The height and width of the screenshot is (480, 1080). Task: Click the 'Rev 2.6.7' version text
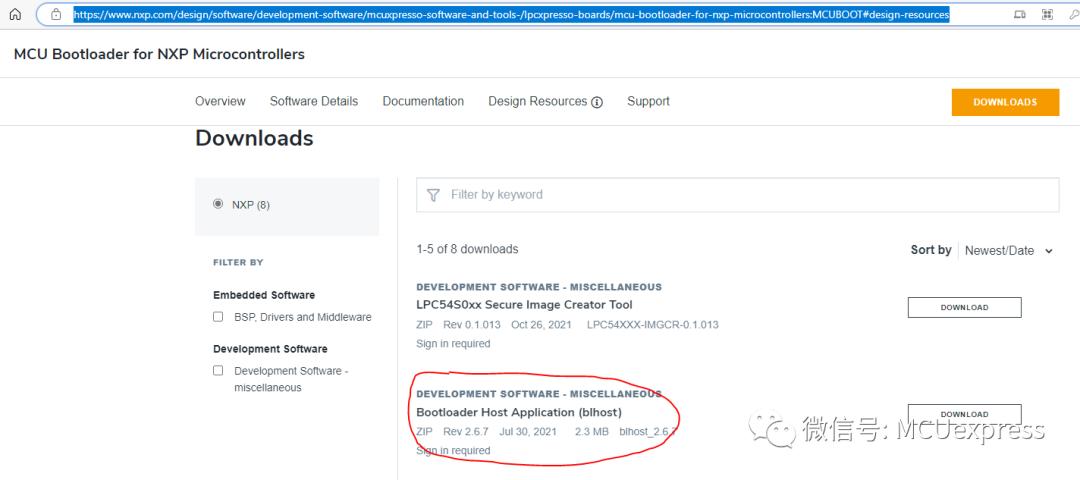click(x=466, y=432)
